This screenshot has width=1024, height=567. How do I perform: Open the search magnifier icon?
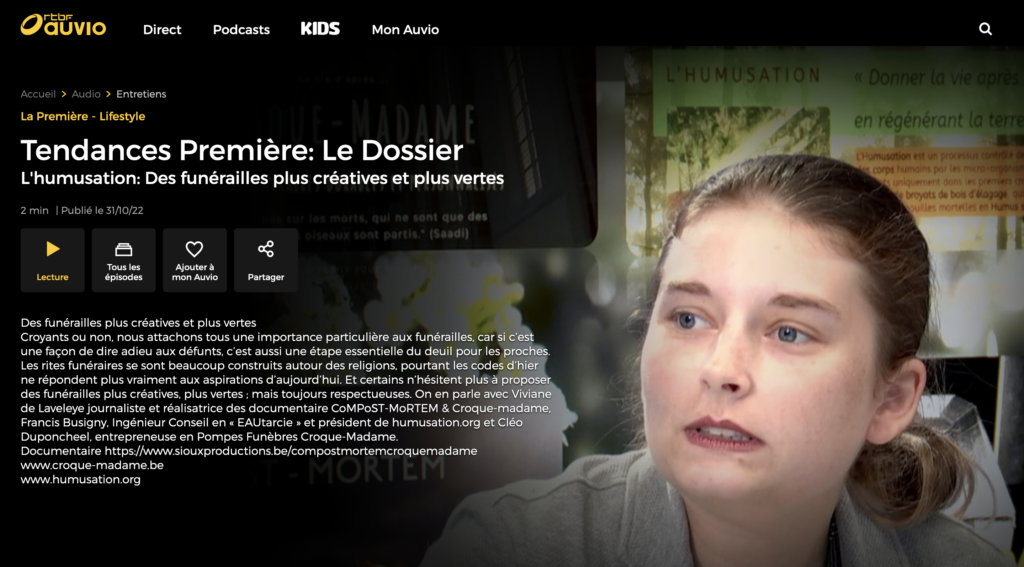[x=985, y=29]
